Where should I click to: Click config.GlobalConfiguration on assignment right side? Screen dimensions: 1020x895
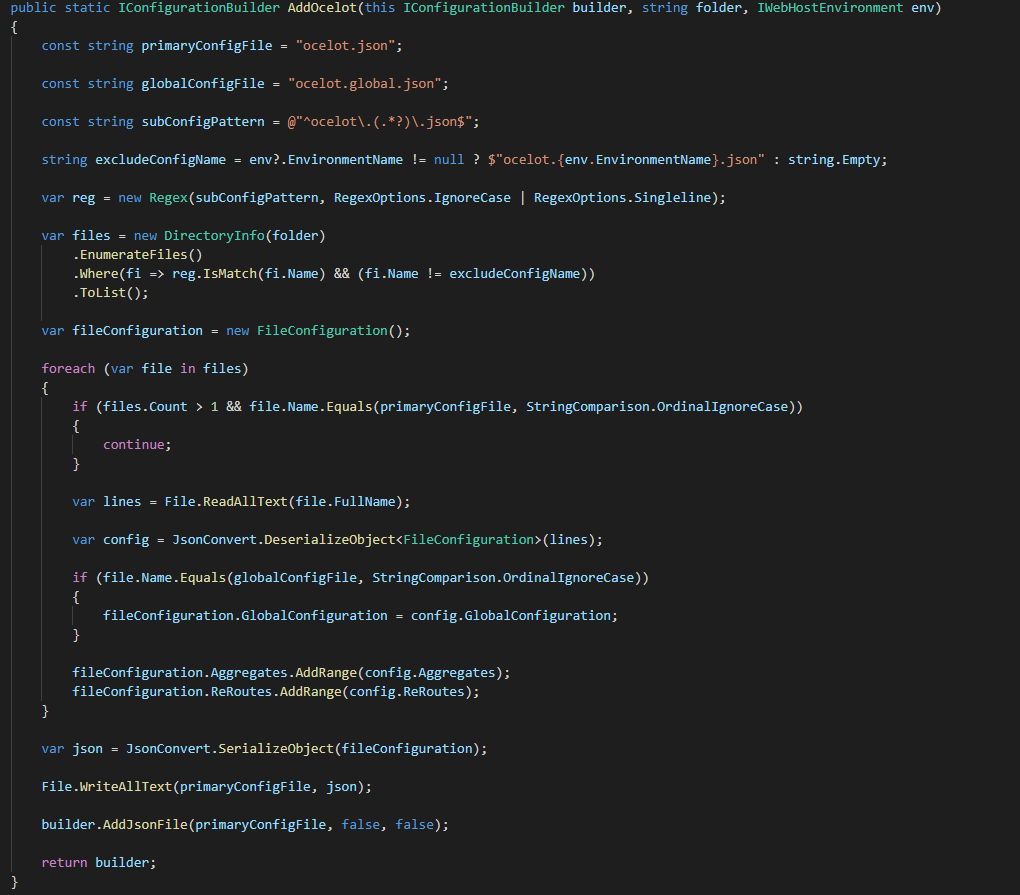click(511, 615)
